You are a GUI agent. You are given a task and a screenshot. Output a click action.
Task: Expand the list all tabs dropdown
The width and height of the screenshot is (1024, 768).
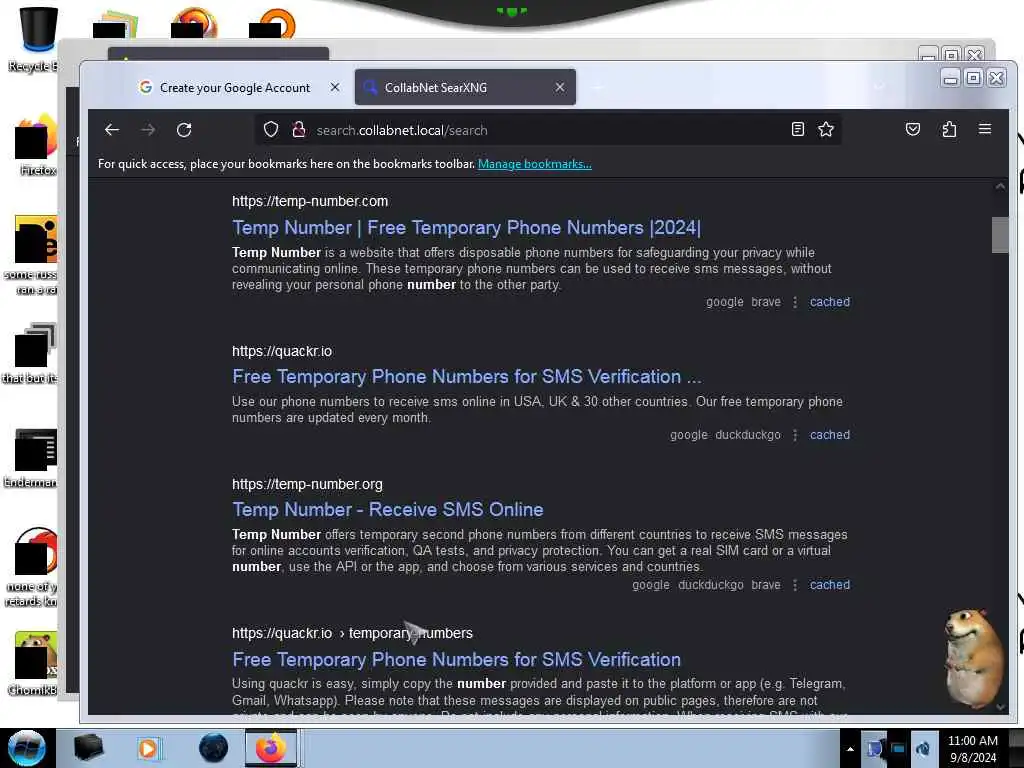(x=880, y=87)
